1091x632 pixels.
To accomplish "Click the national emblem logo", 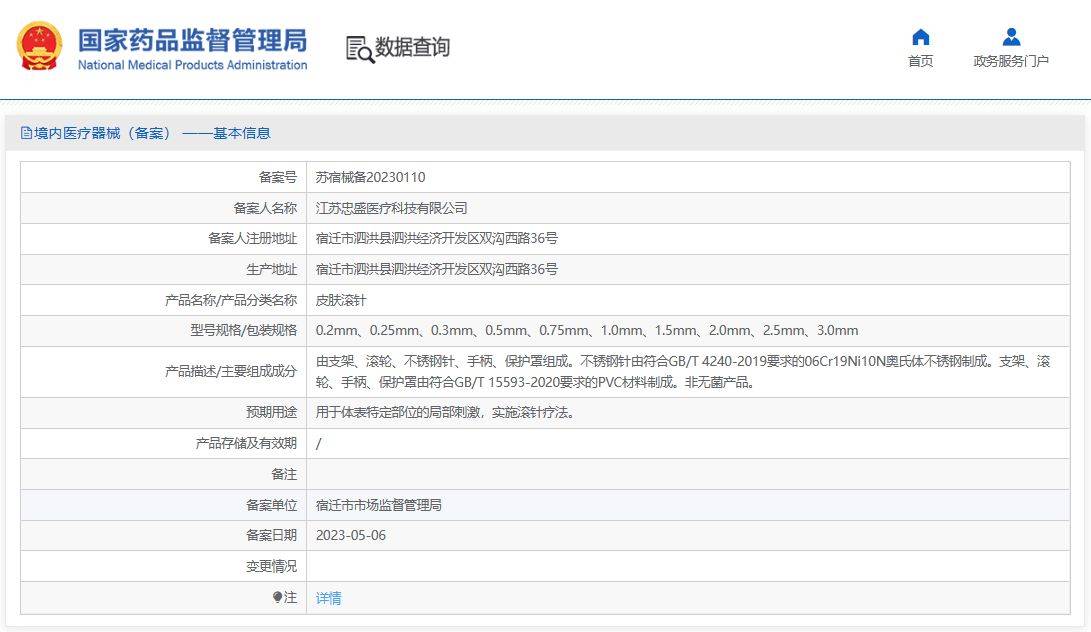I will coord(39,46).
